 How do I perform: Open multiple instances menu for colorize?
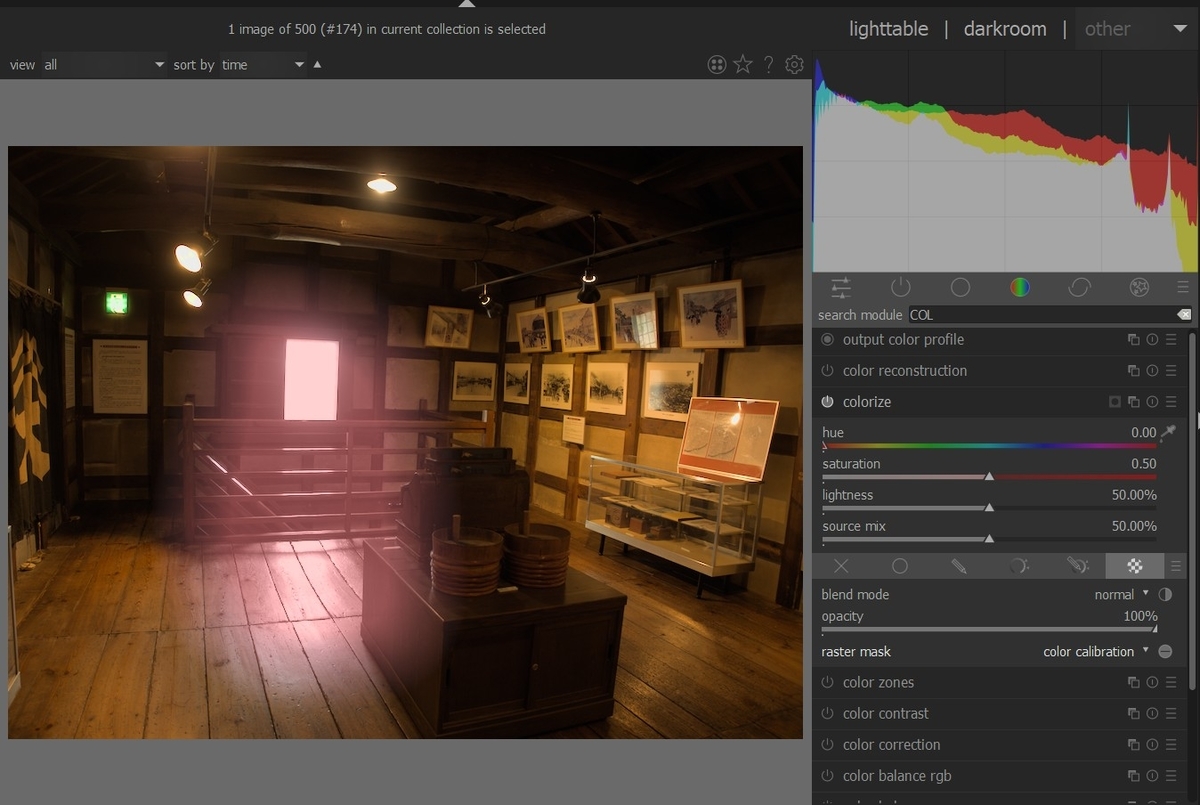click(1133, 402)
